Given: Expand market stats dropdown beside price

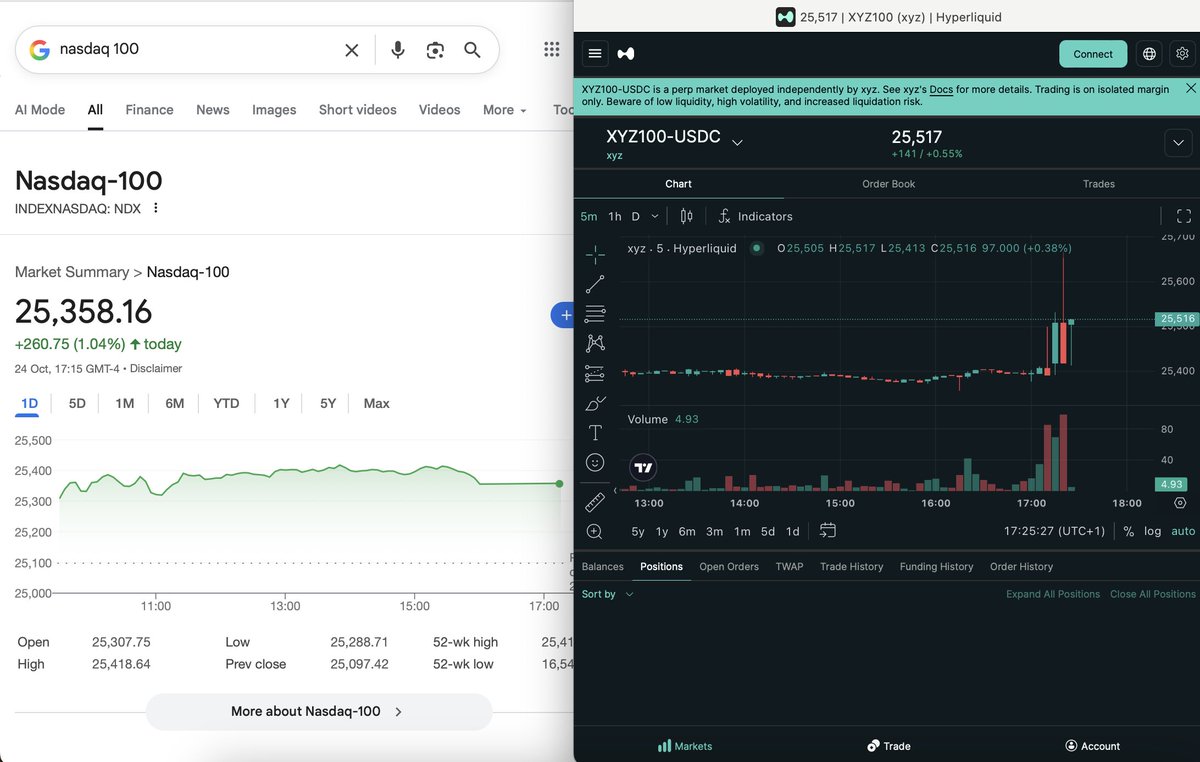Looking at the screenshot, I should [x=1178, y=144].
